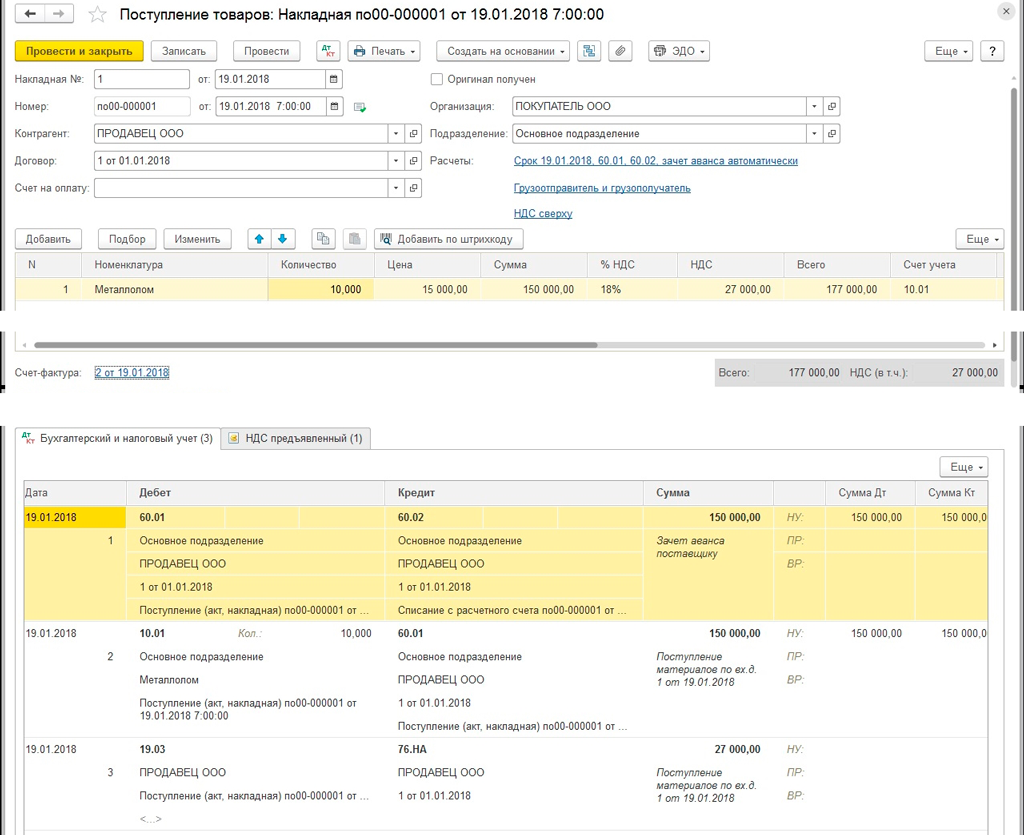This screenshot has height=835, width=1024.
Task: Move table row up with blue arrow
Action: (x=259, y=239)
